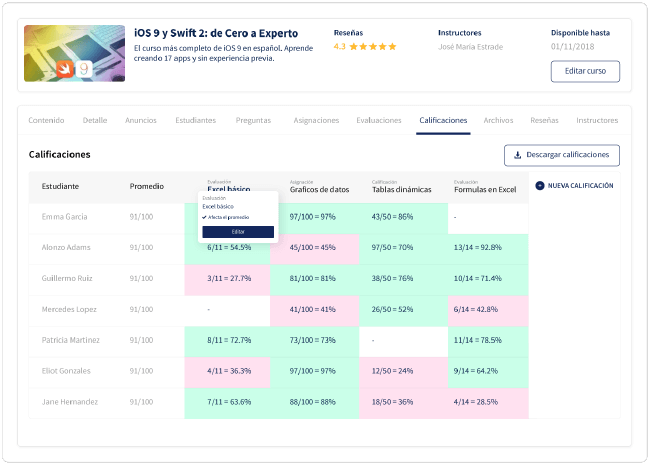Click the grade cell 6/11 = 54.5%
The height and width of the screenshot is (464, 650).
point(227,249)
